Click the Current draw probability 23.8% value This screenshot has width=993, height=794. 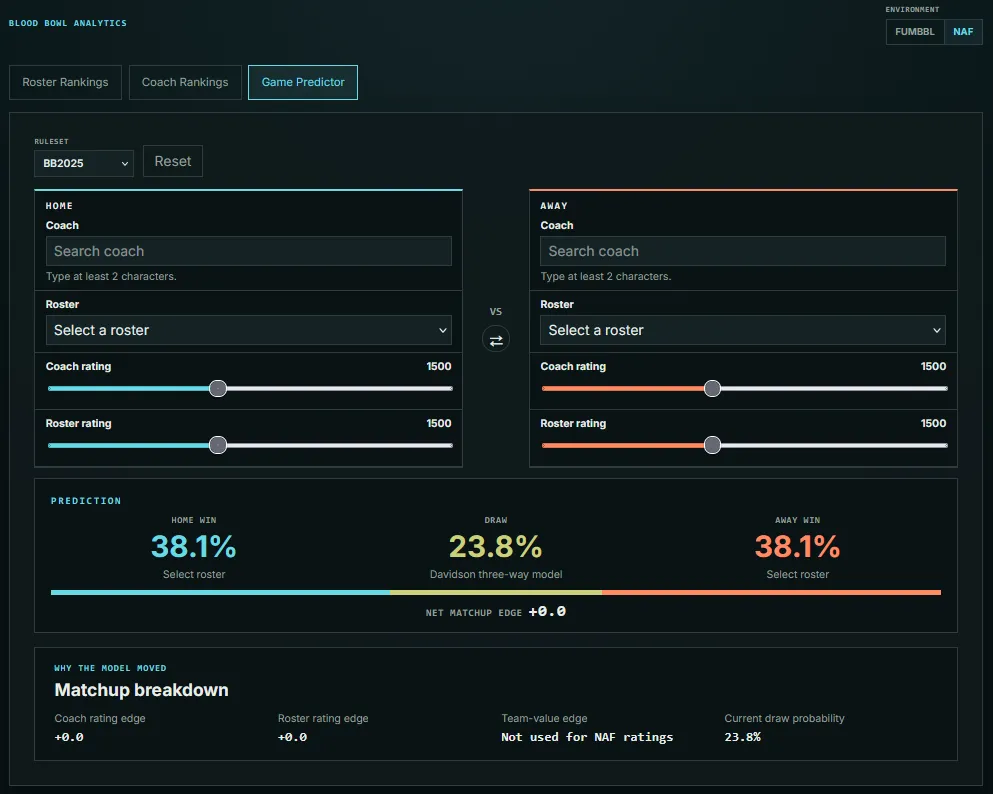(x=742, y=737)
